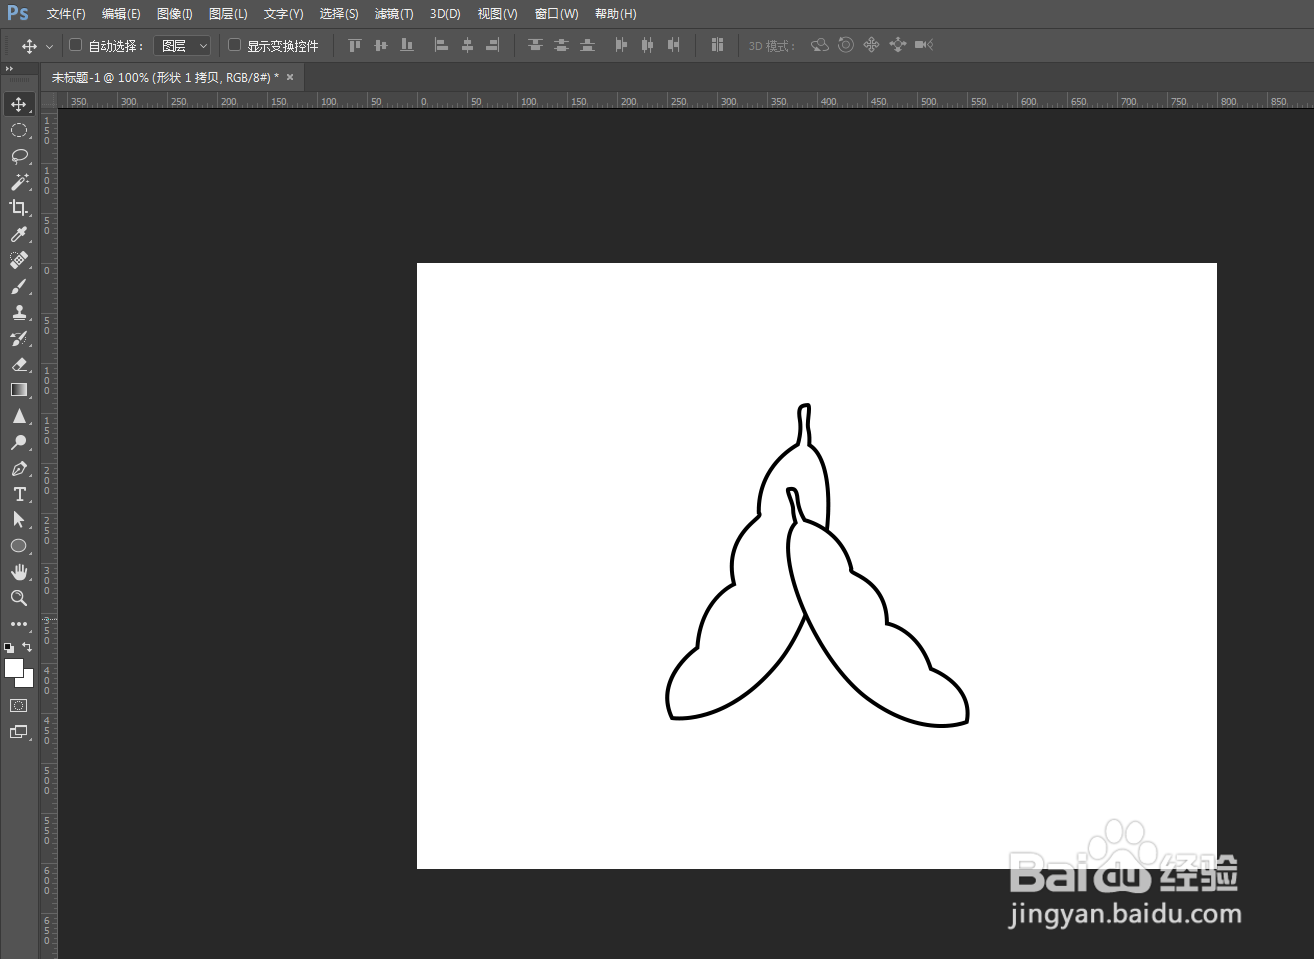This screenshot has height=959, width=1314.
Task: Open the 帮助(H) menu
Action: click(615, 14)
